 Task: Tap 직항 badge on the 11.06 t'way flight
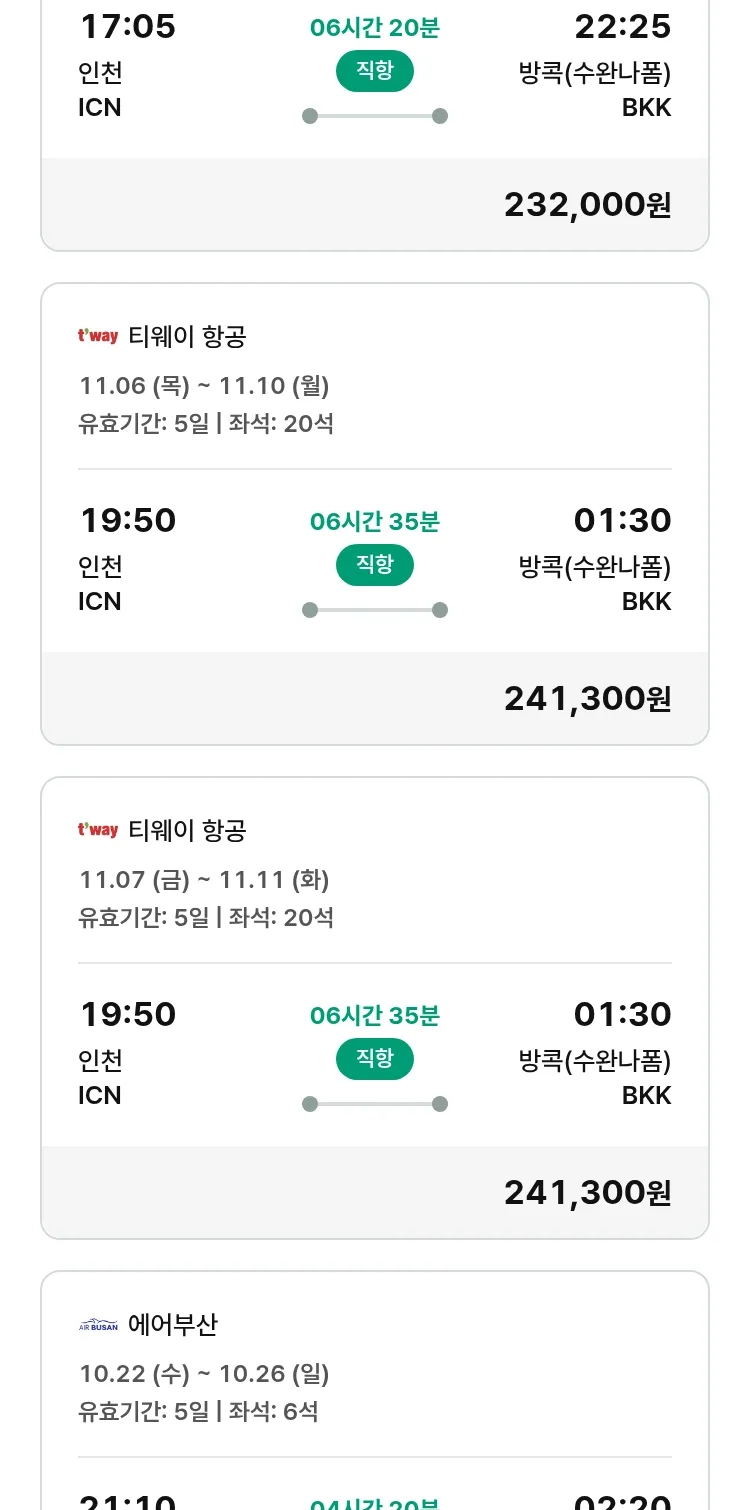(x=375, y=565)
